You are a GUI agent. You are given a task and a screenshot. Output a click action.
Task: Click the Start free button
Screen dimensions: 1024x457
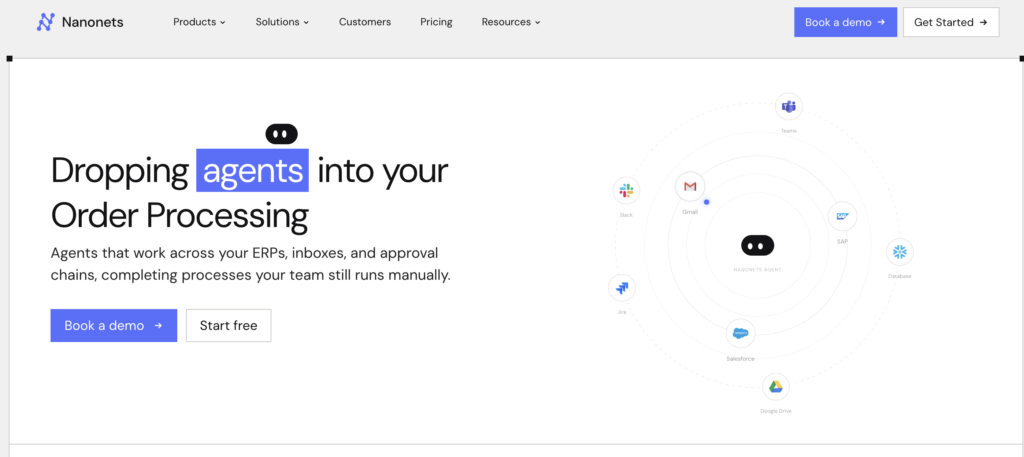229,325
